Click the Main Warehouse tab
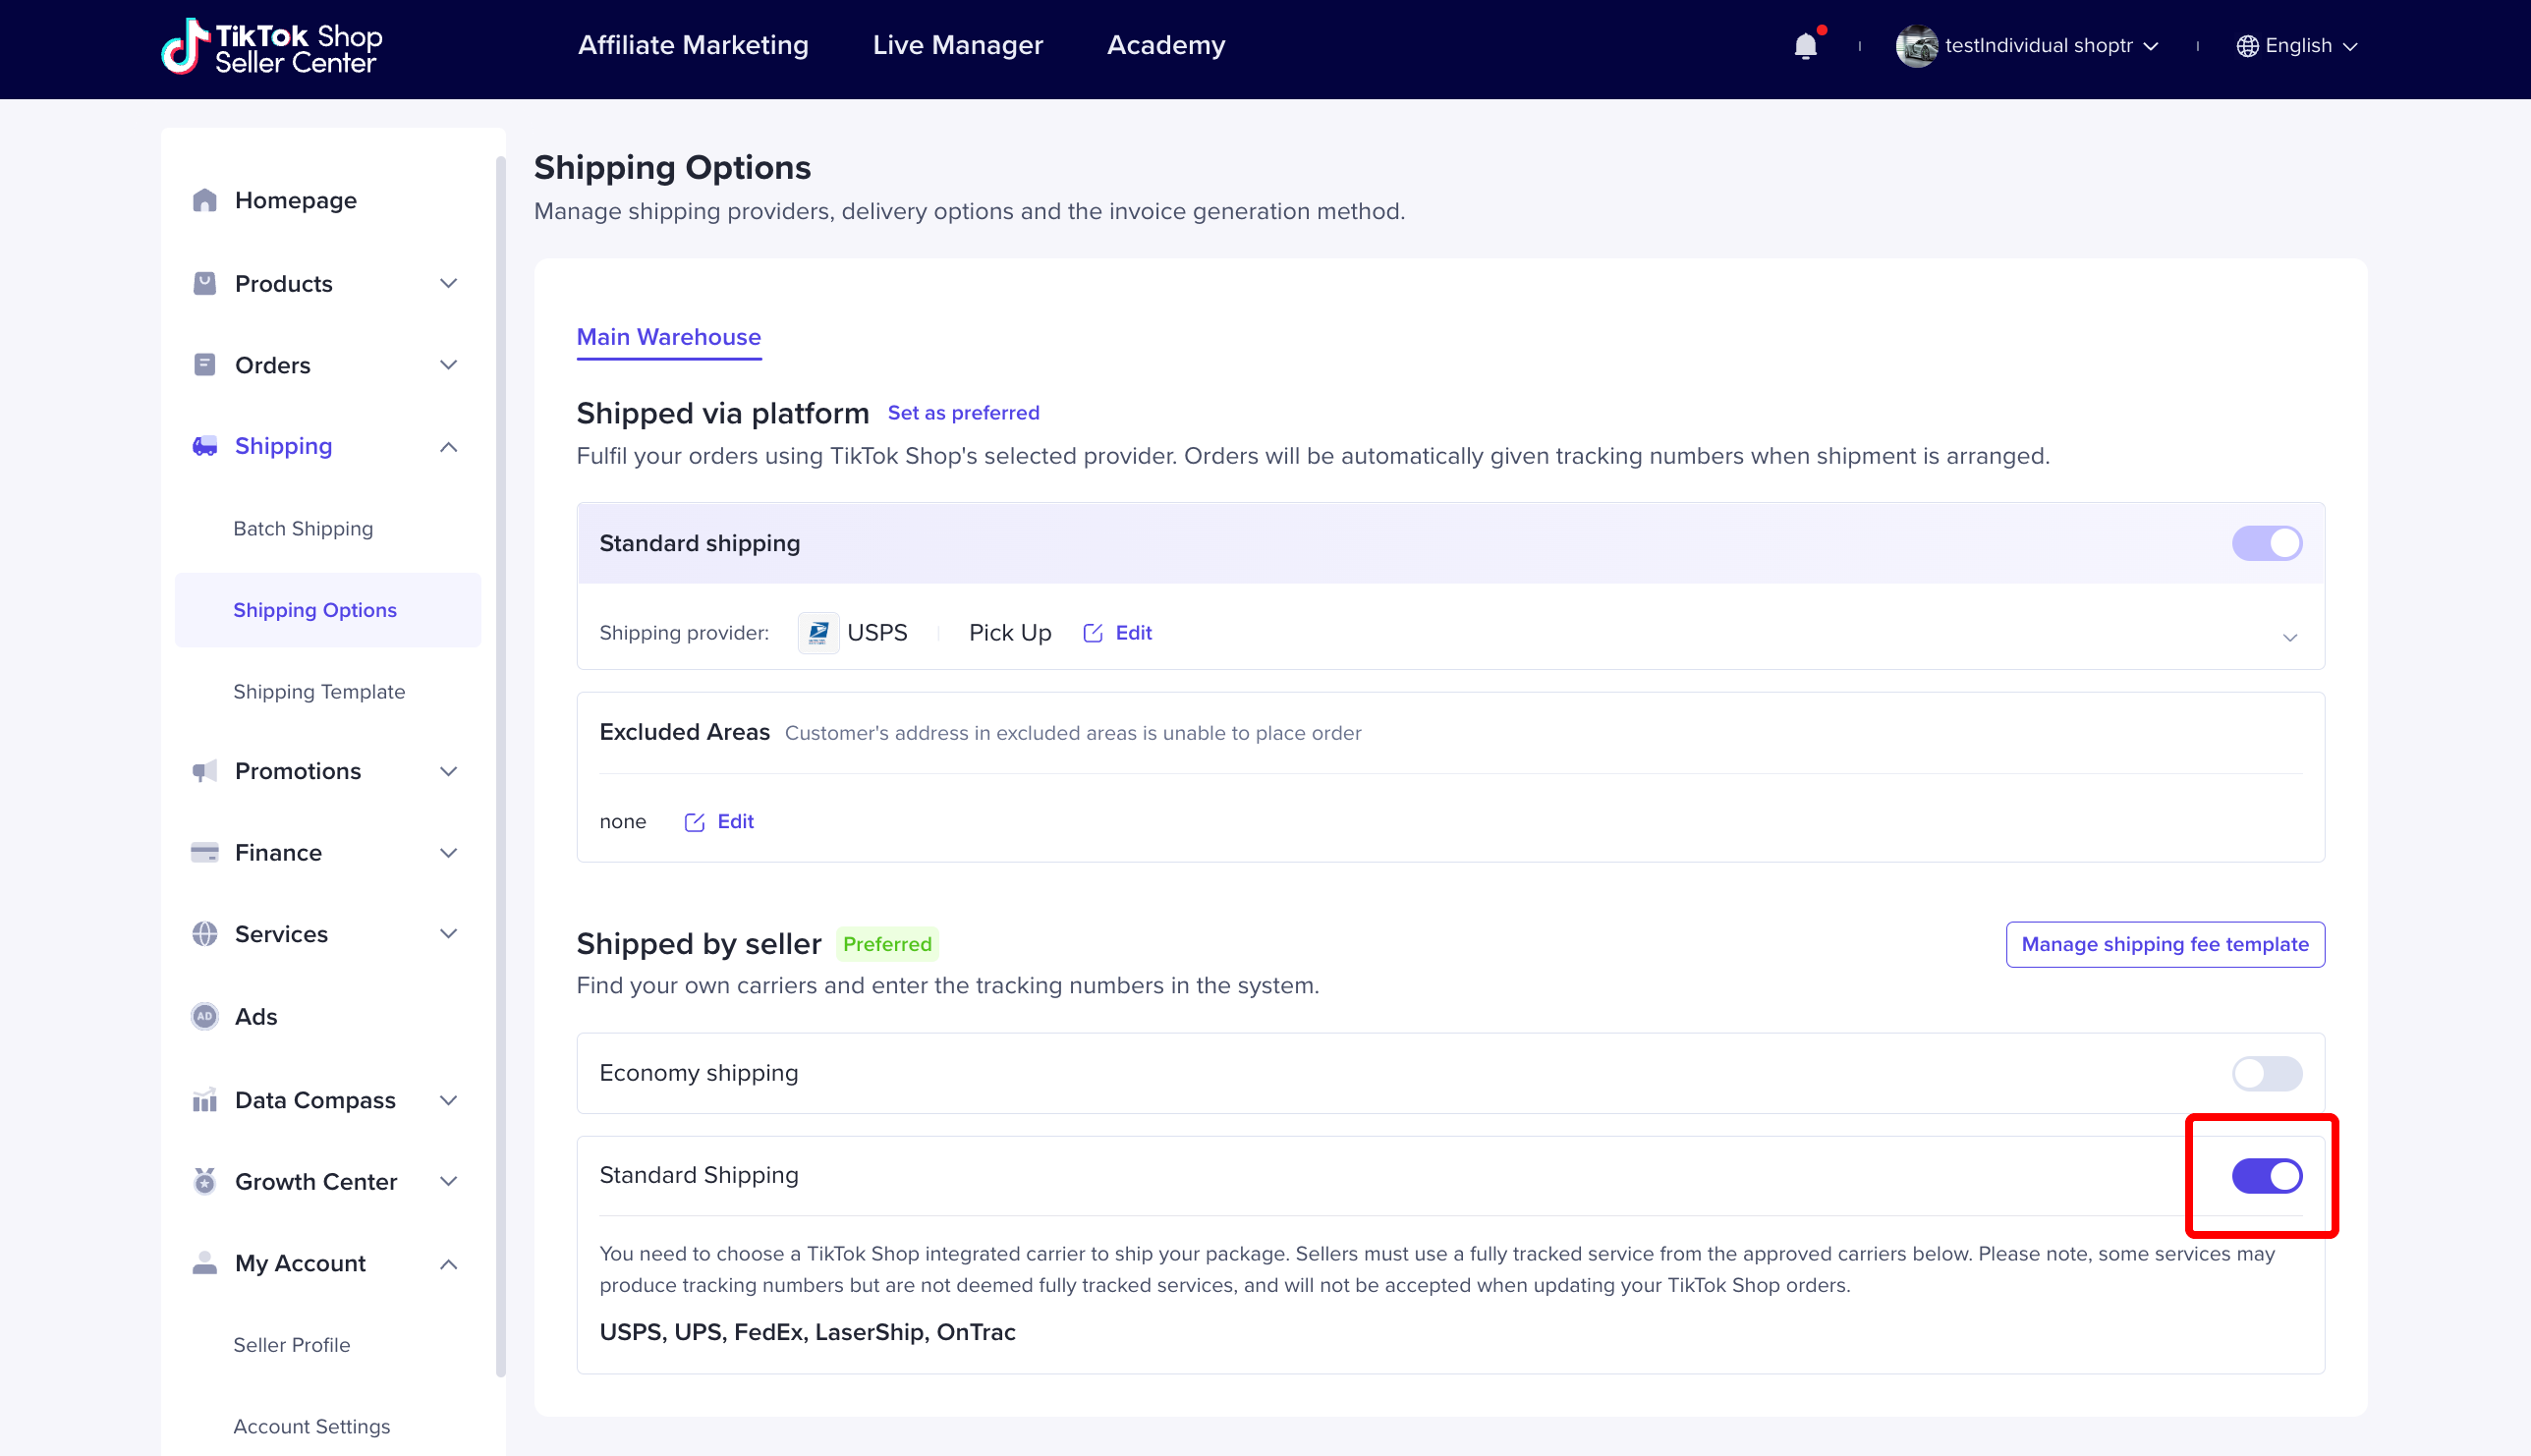Screen dimensions: 2531x1456 point(667,337)
